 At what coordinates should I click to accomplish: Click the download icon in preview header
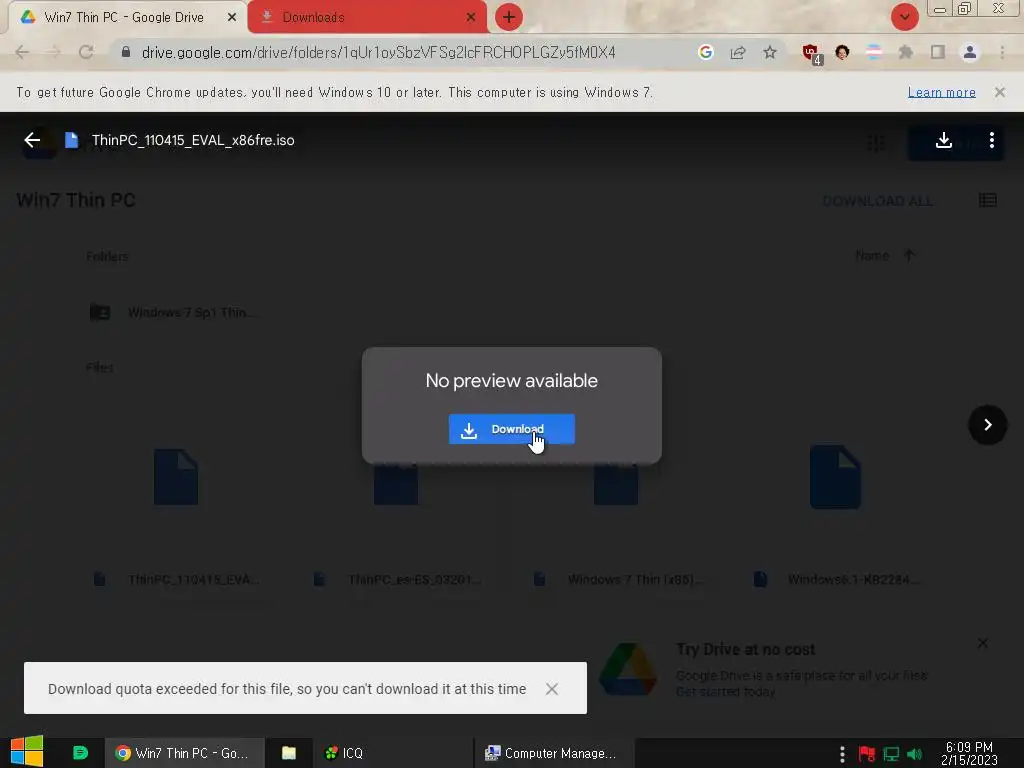943,140
